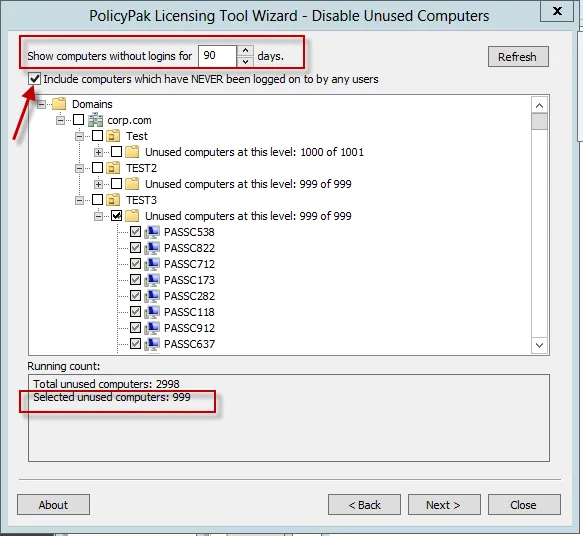The image size is (583, 536).
Task: Check the corp.com domain checkbox
Action: 78,120
